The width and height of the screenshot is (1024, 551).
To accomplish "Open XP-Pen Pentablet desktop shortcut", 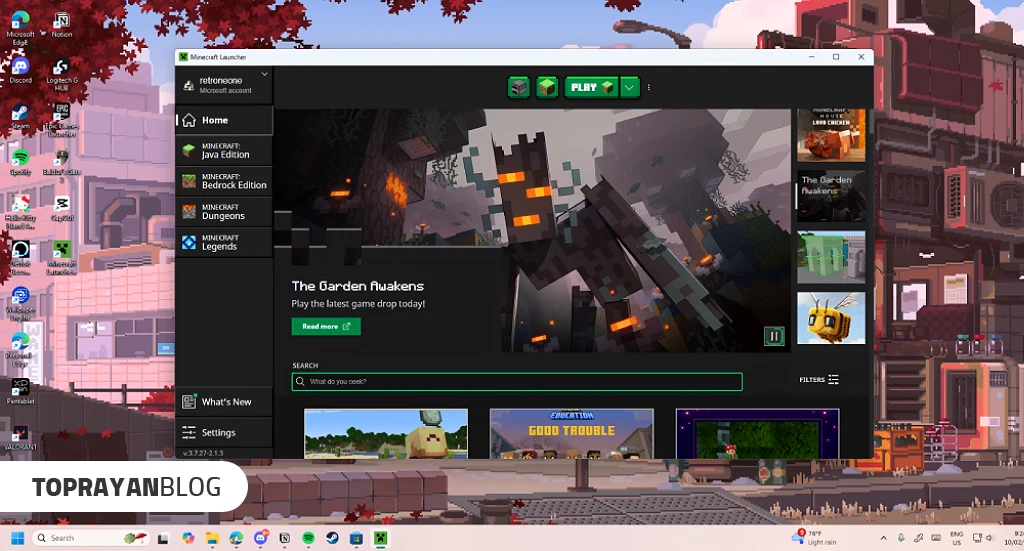I will coord(20,392).
